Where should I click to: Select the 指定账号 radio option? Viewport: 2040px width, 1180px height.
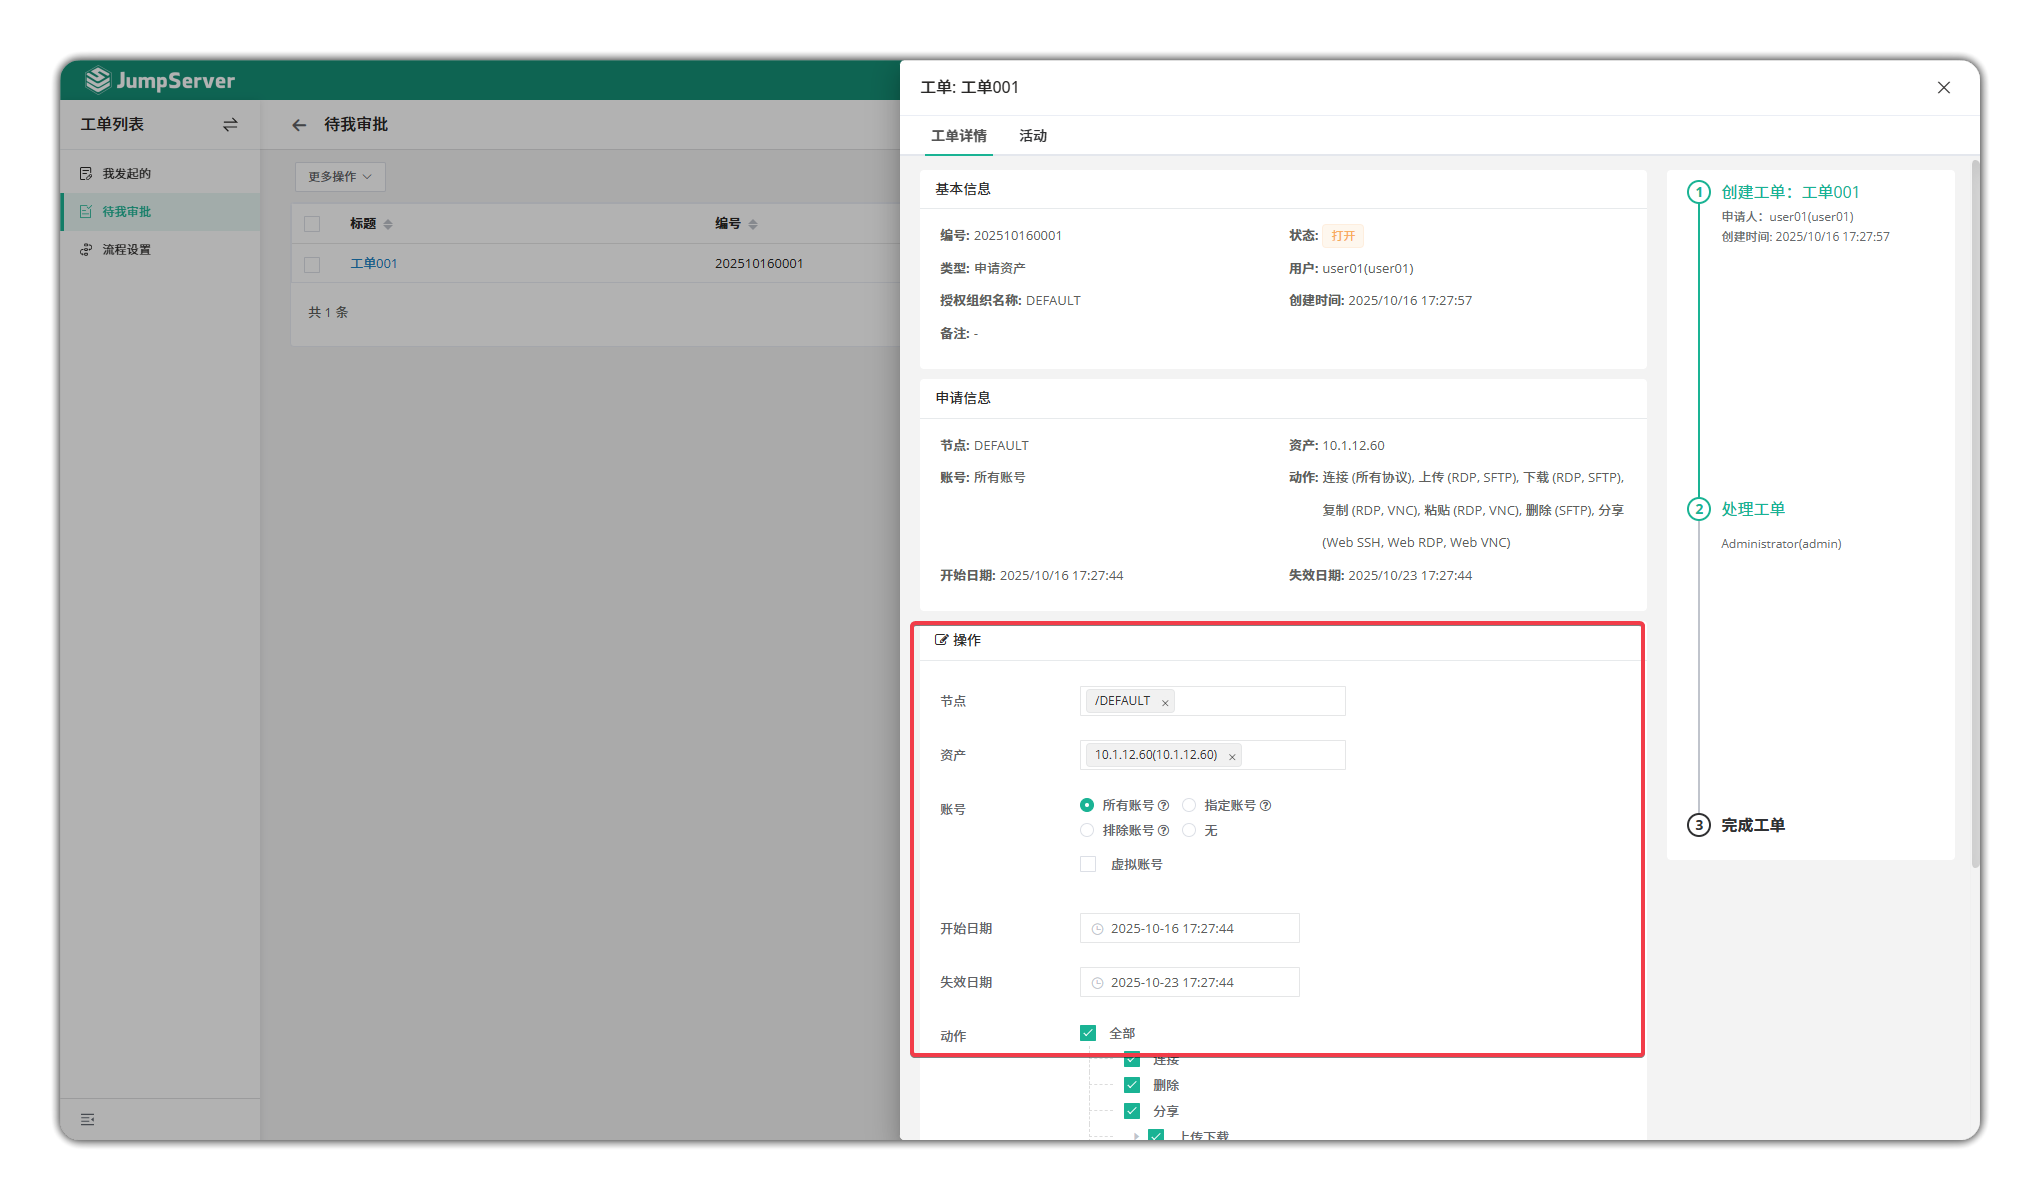[x=1189, y=805]
